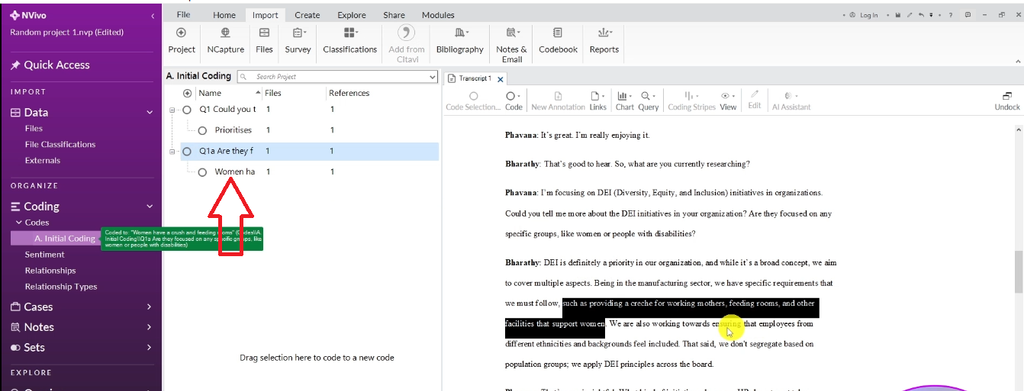Collapse the Data section chevron
The image size is (1024, 391).
(x=150, y=112)
